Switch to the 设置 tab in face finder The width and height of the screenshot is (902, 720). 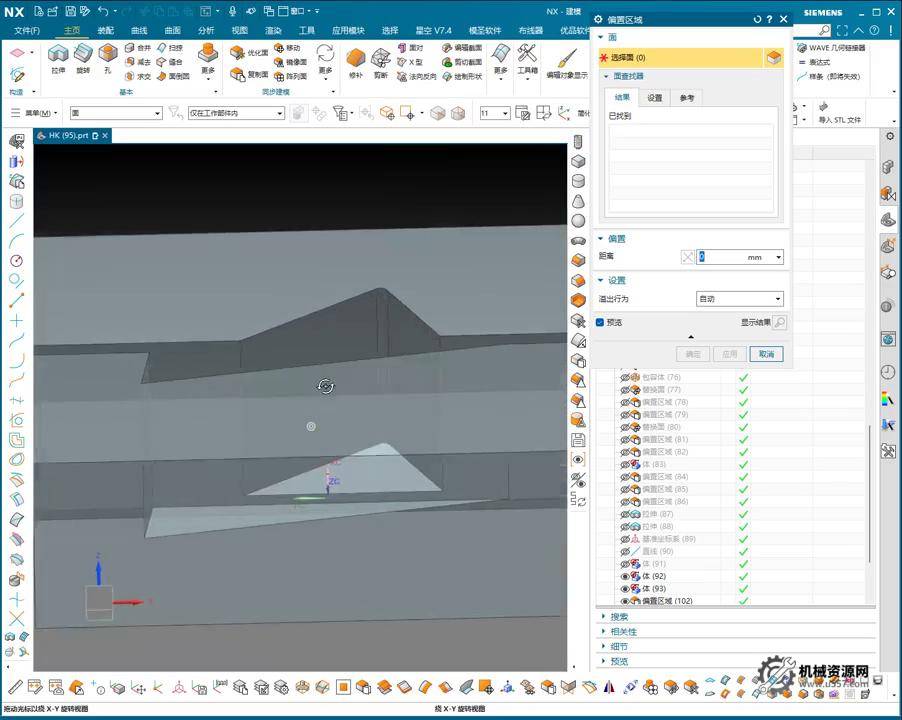654,98
